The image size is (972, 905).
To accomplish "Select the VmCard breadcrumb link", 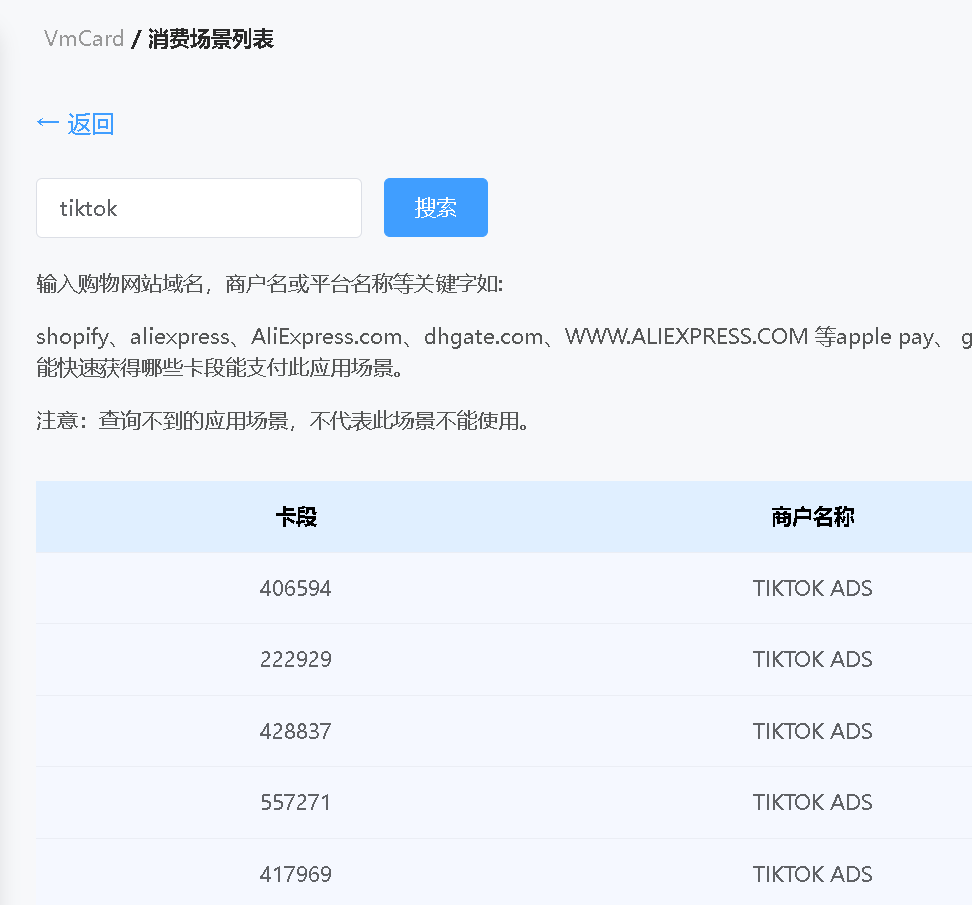I will point(83,39).
